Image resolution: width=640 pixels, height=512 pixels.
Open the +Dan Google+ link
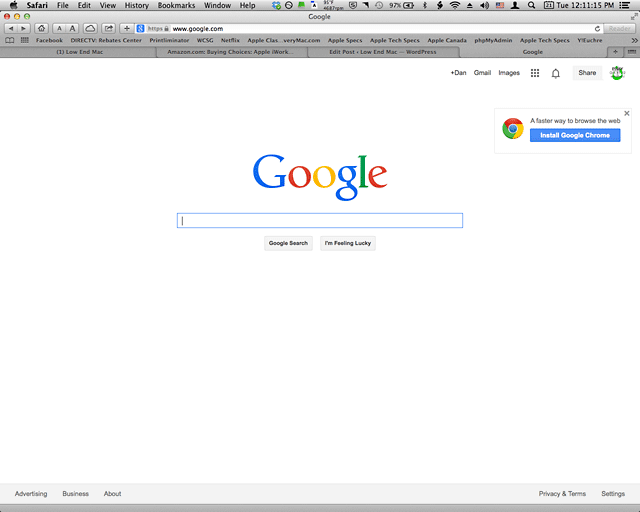[x=458, y=73]
